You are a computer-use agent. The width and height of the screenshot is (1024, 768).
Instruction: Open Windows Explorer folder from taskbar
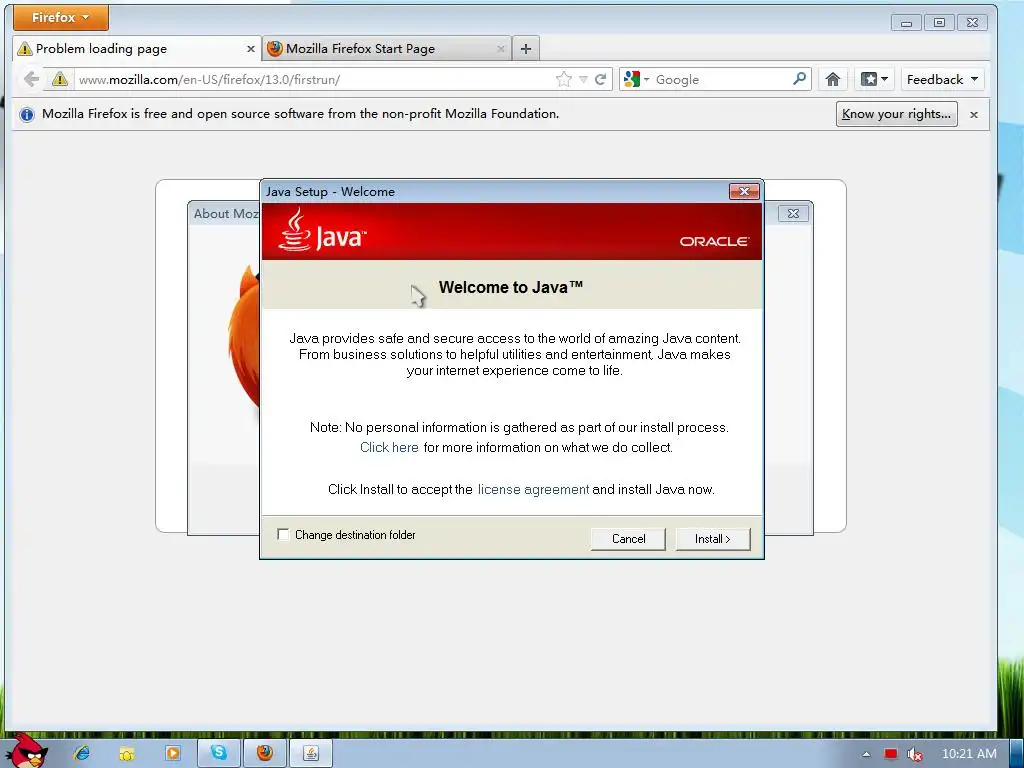click(127, 754)
